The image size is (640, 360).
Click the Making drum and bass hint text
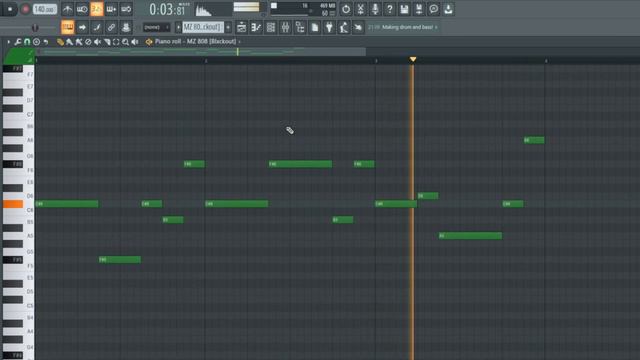[407, 27]
